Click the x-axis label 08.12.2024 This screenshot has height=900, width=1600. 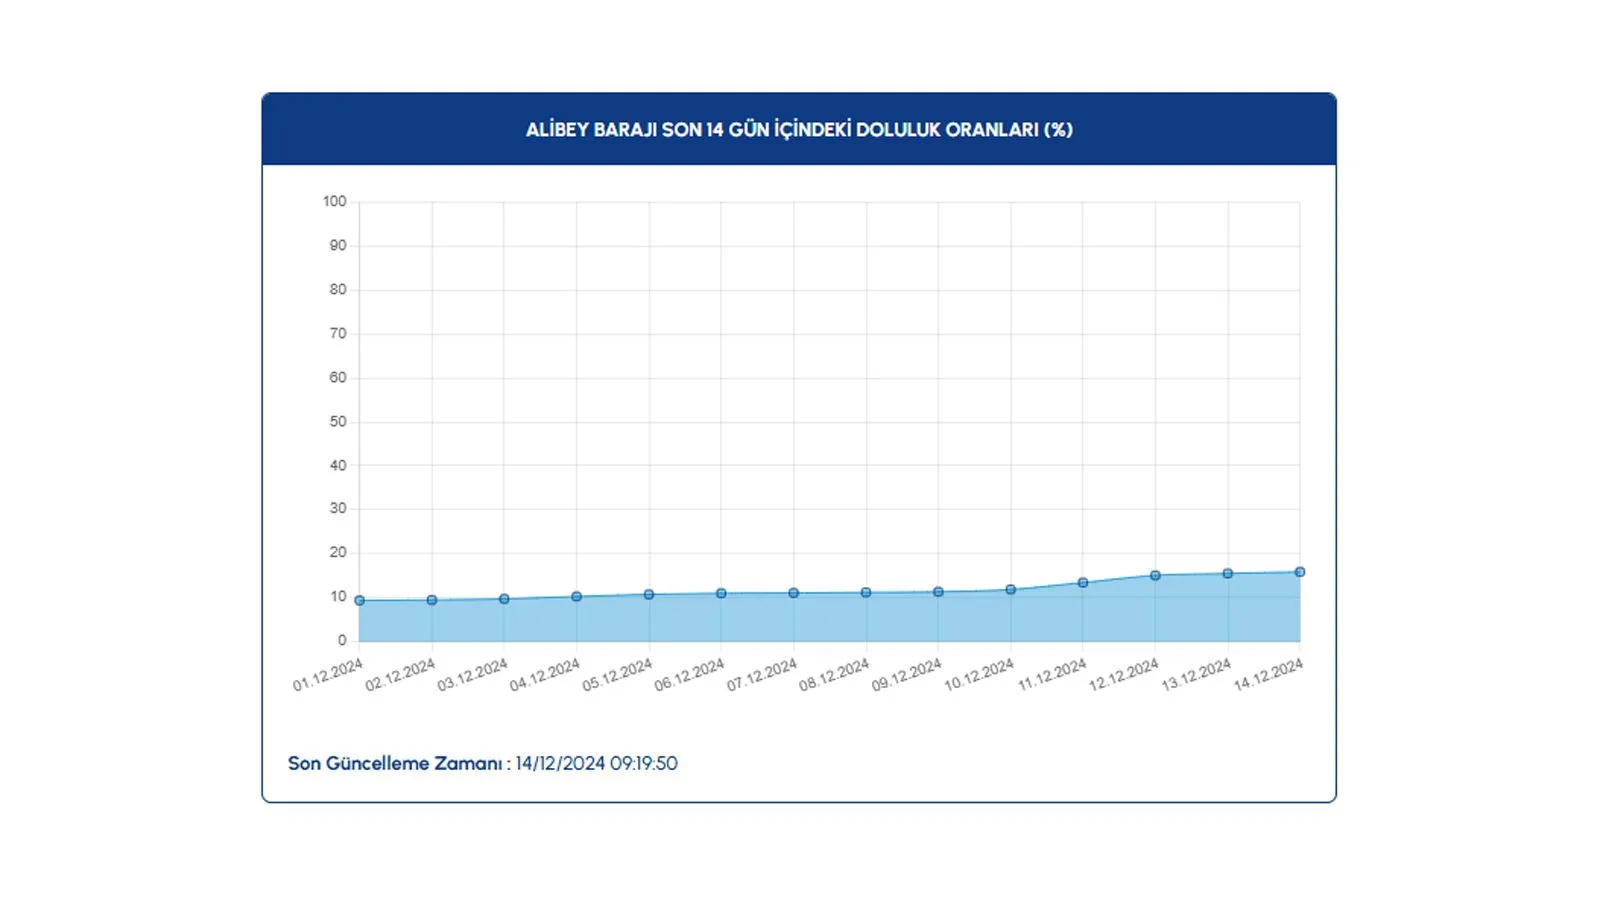[x=834, y=675]
